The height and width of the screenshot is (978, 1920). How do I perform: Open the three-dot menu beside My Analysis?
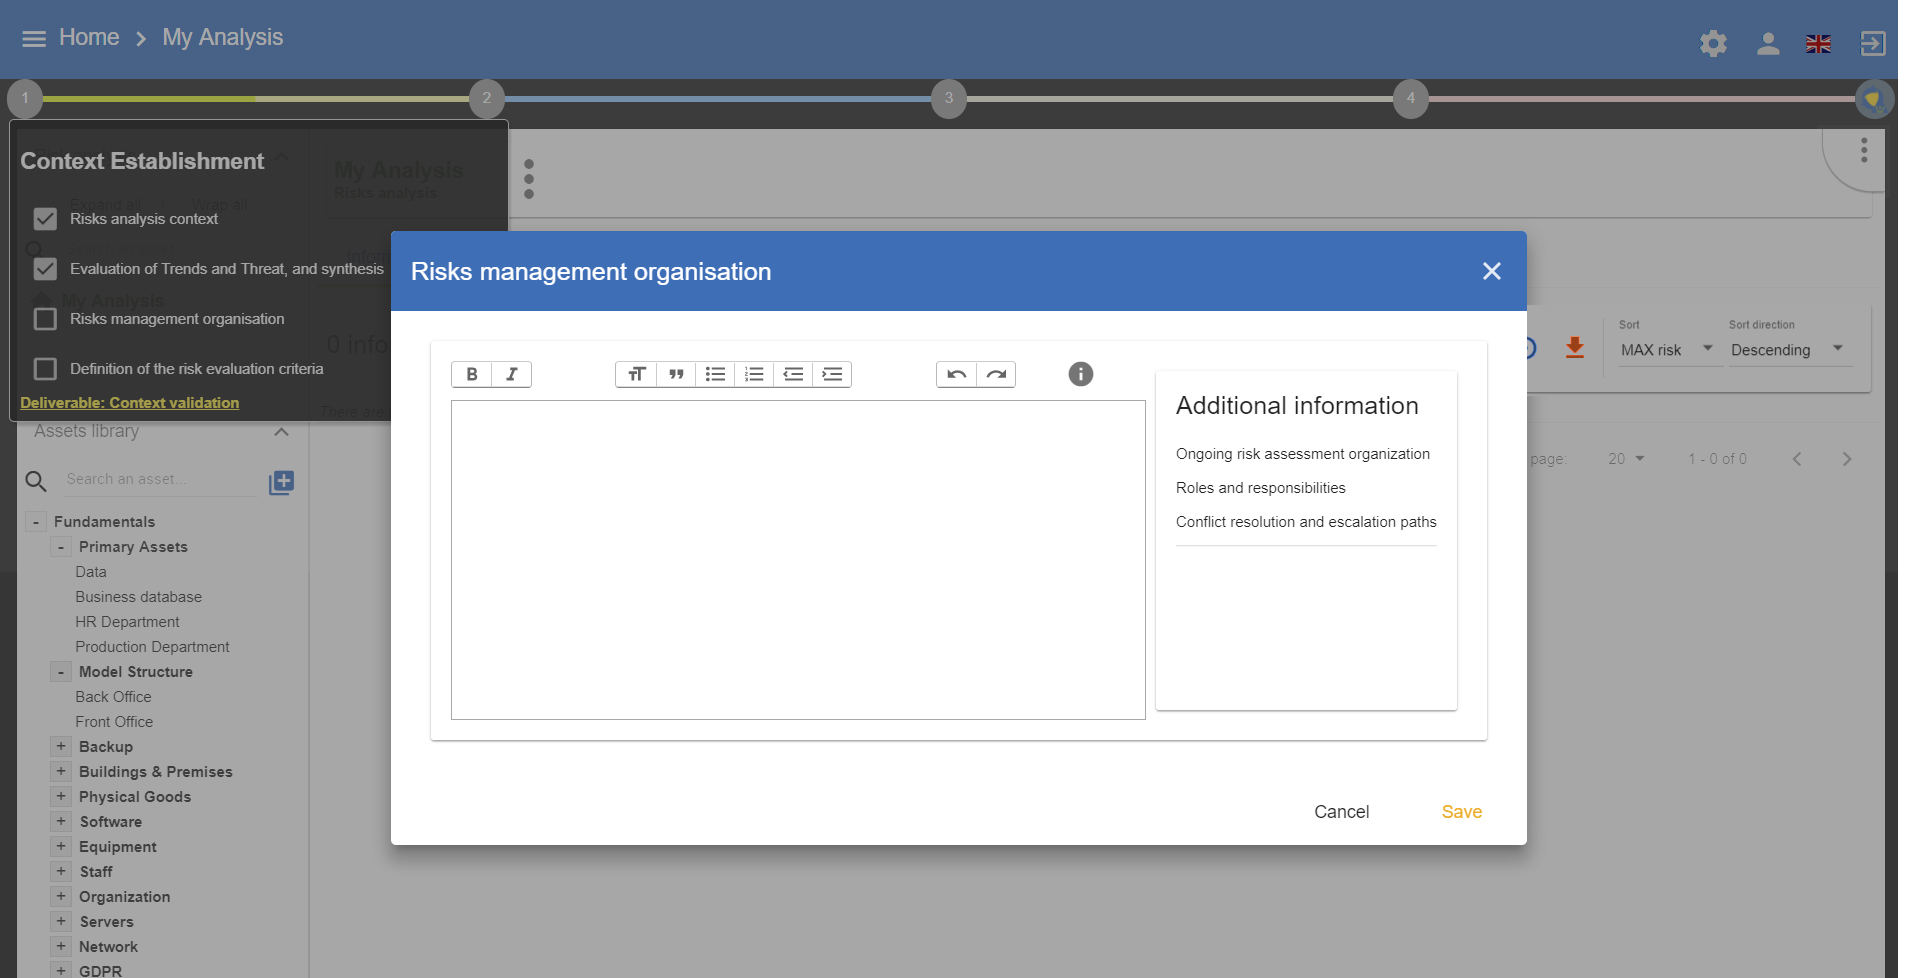(x=529, y=179)
